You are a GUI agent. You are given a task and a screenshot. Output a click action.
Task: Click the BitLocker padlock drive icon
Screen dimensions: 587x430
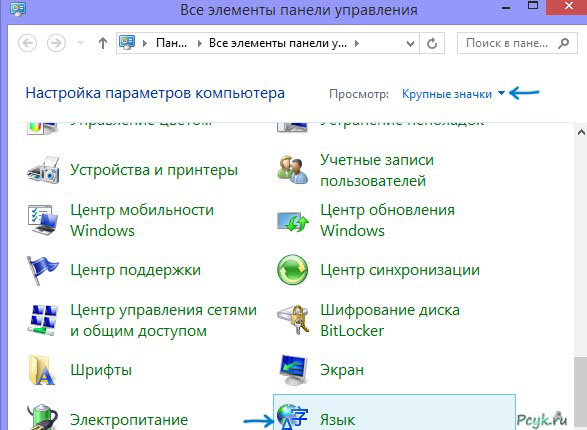(x=293, y=320)
